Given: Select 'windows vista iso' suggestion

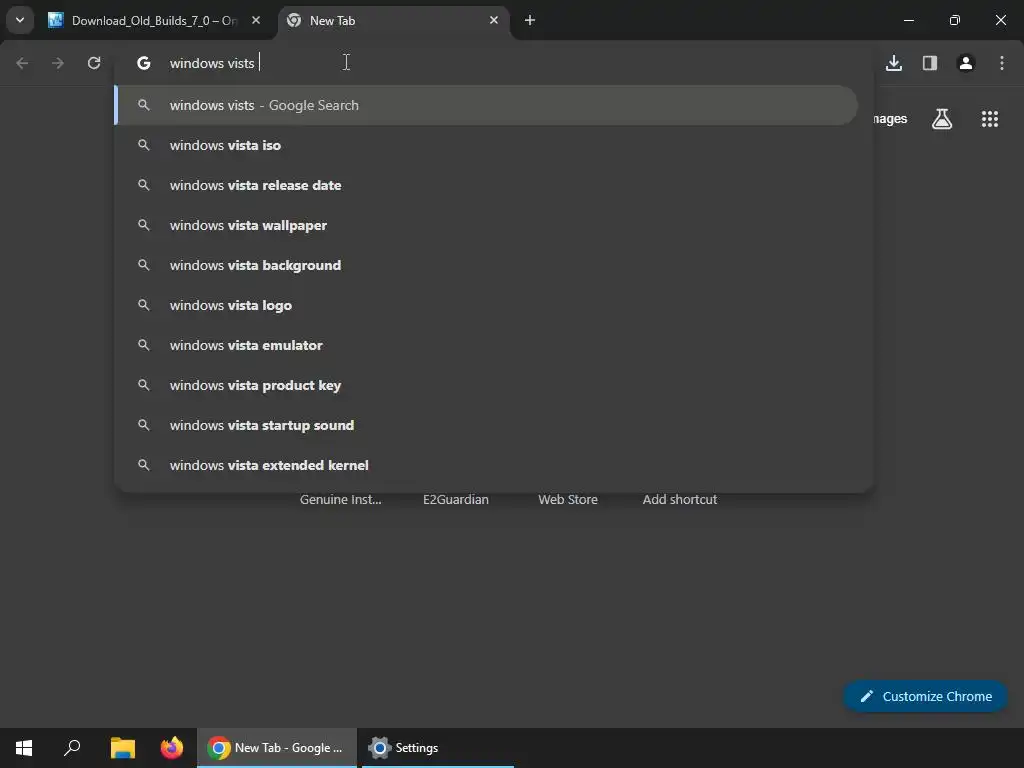Looking at the screenshot, I should click(x=486, y=145).
